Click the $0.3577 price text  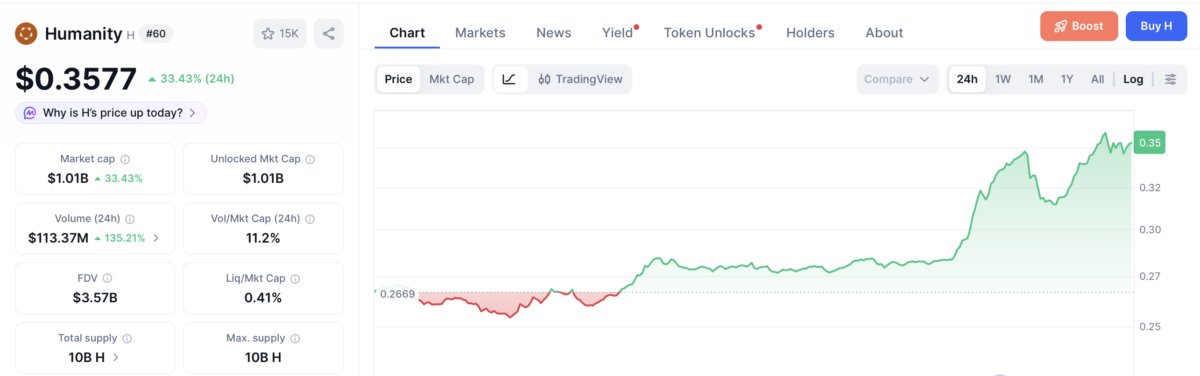point(76,79)
